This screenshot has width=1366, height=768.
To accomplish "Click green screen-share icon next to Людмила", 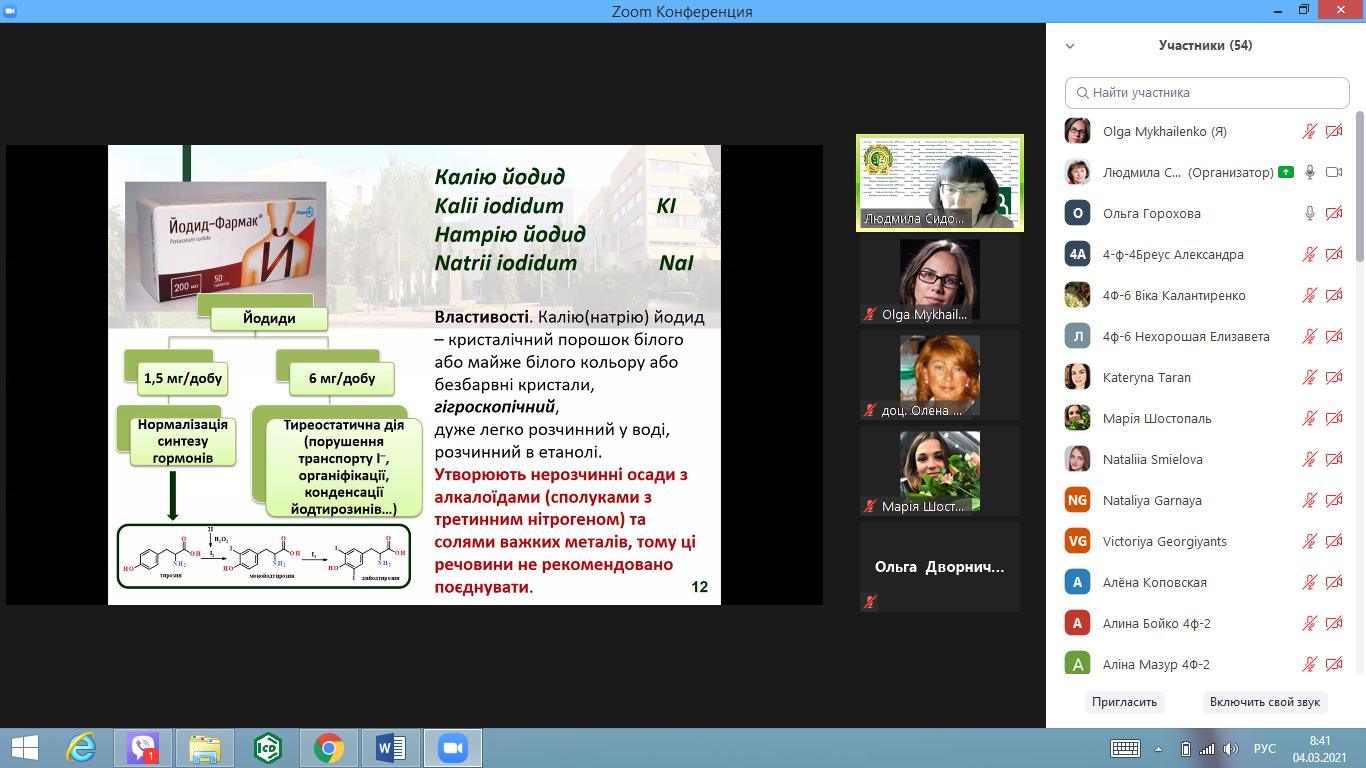I will (x=1285, y=172).
